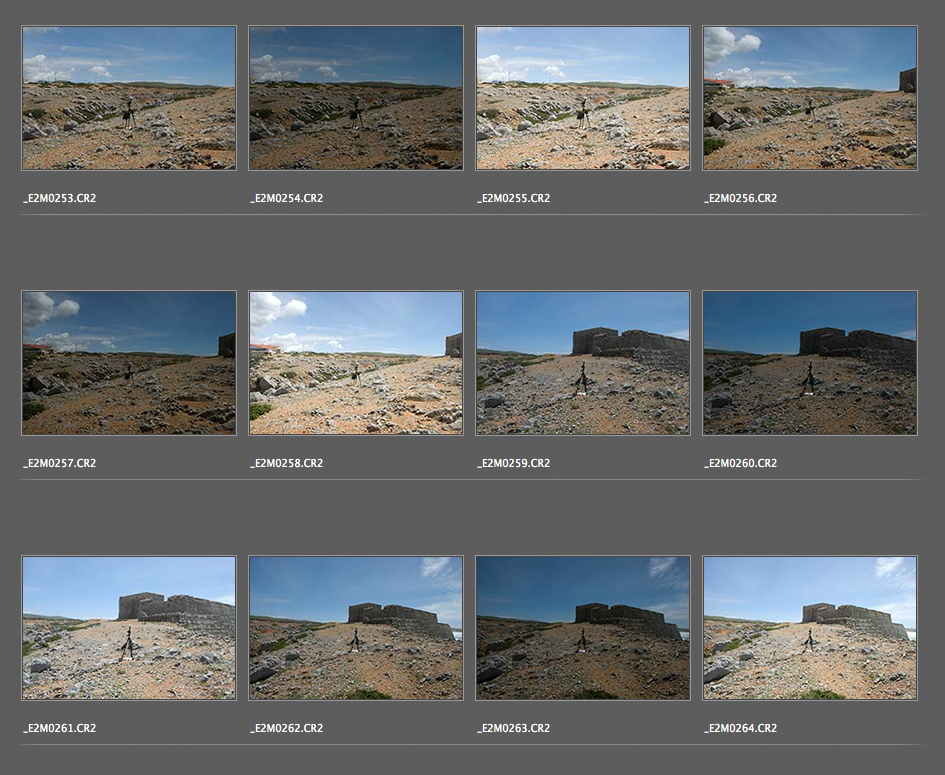Select the _E2M0262.CR2 filename text
This screenshot has width=945, height=775.
click(287, 728)
